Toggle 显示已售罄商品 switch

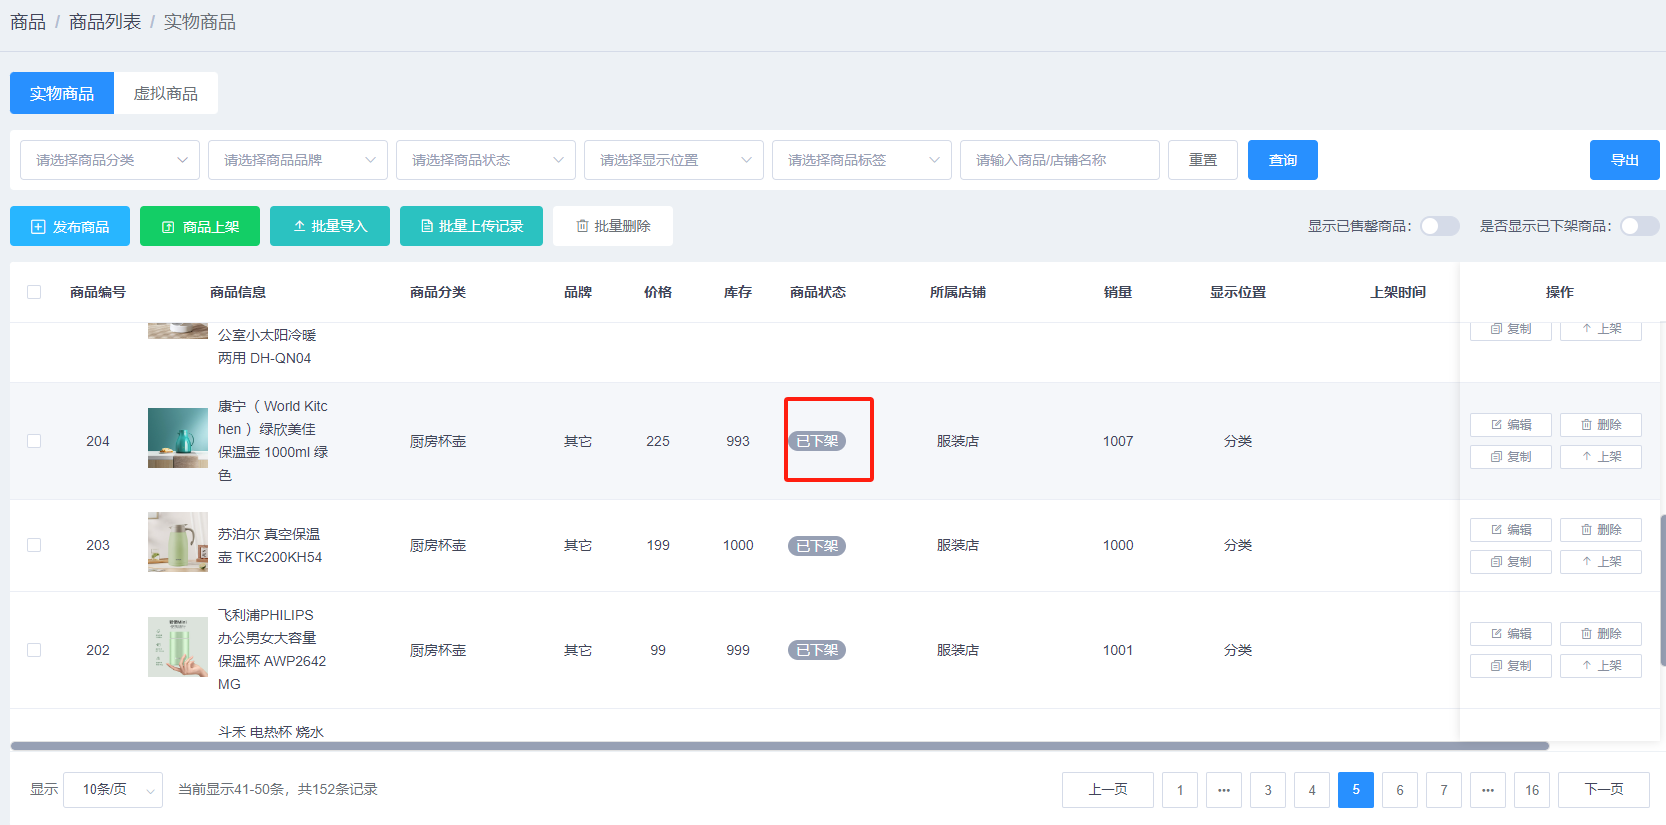(x=1439, y=226)
